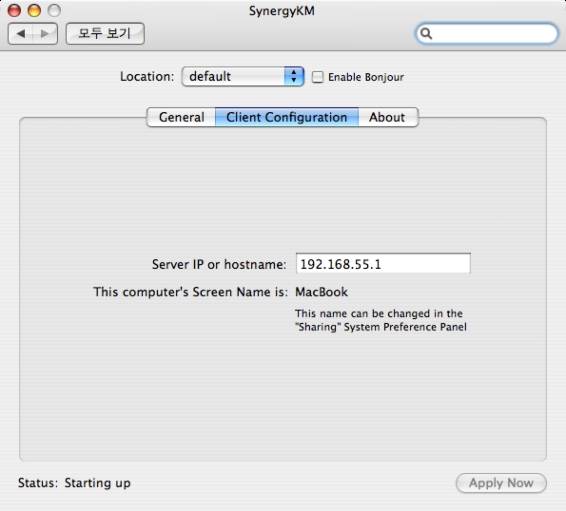Focus the toolbar search field

click(487, 34)
